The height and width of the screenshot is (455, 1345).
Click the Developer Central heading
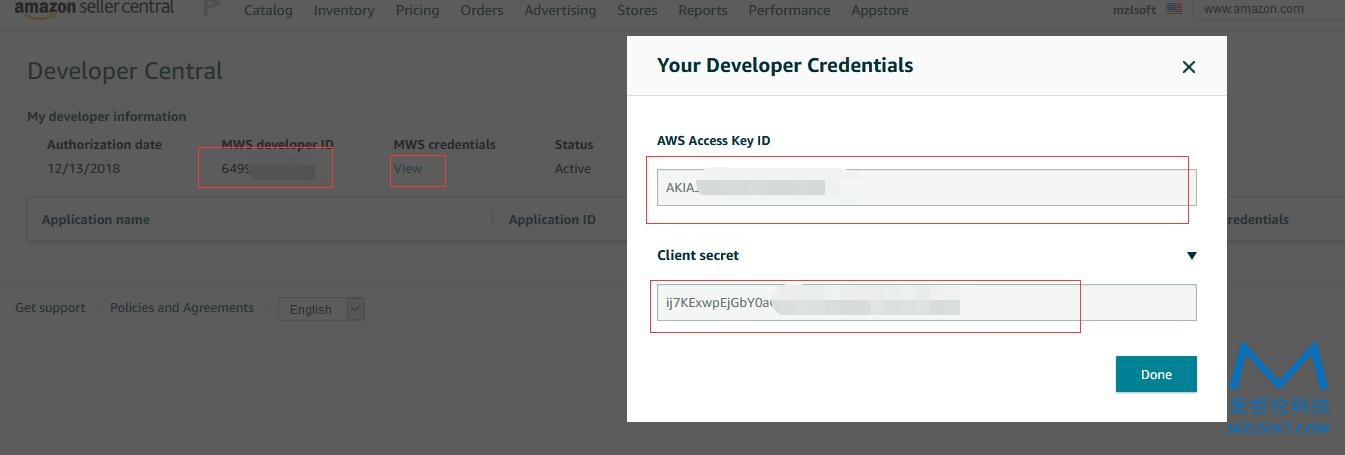tap(125, 71)
